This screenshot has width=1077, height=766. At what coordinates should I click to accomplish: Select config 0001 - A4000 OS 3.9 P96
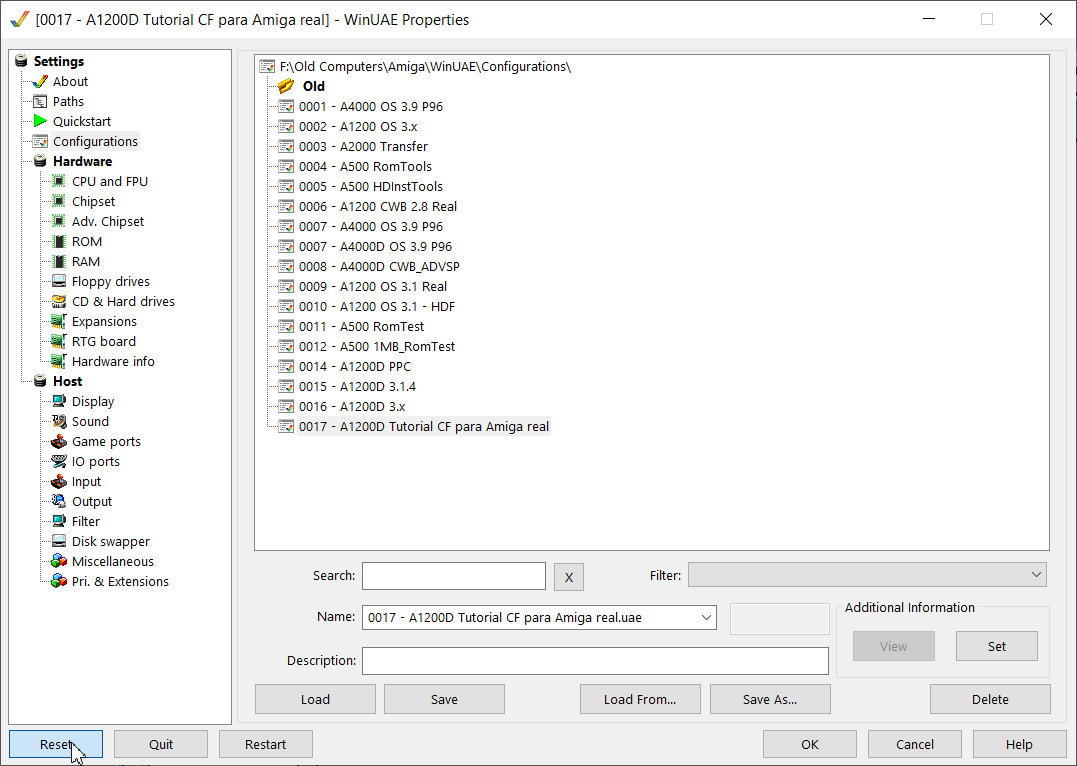pos(371,106)
